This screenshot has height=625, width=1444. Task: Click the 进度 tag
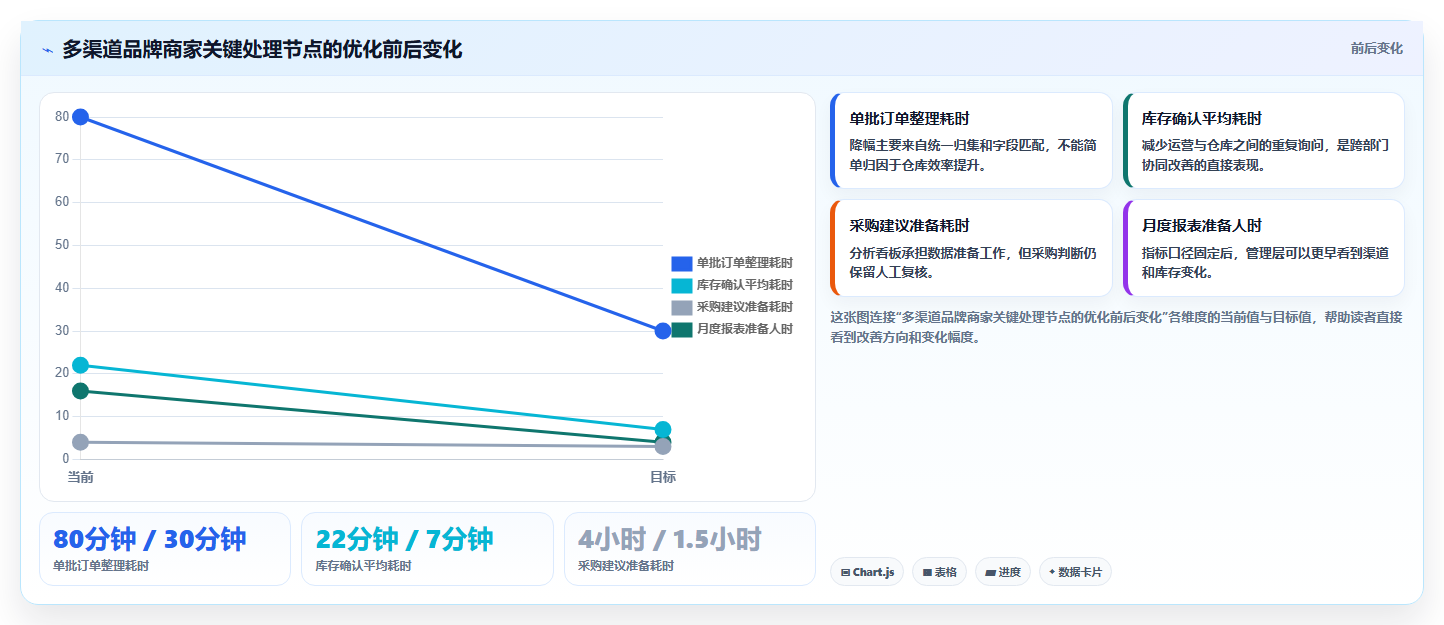[1003, 572]
